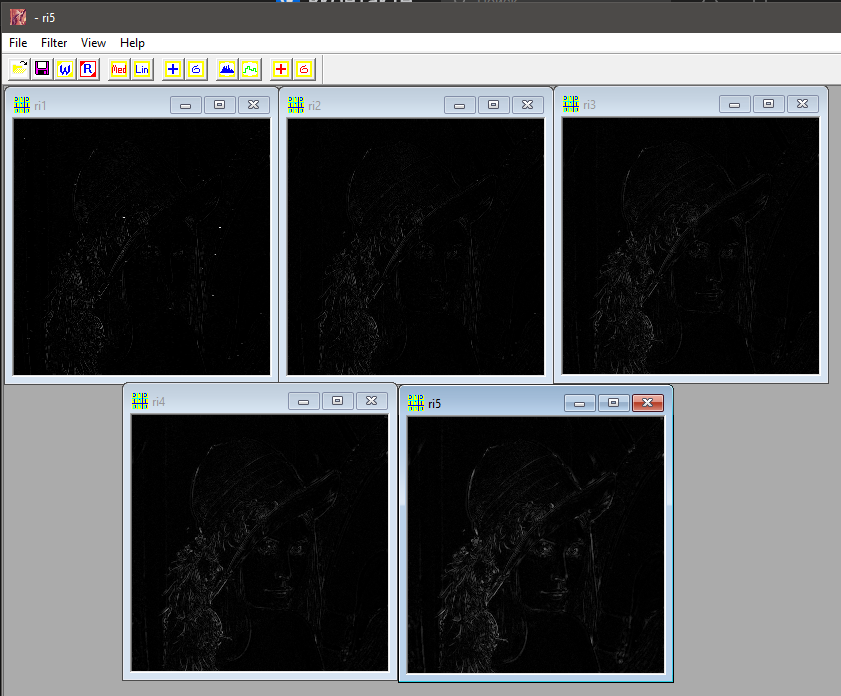Close the ri2 child window
Viewport: 841px width, 696px height.
coord(528,105)
